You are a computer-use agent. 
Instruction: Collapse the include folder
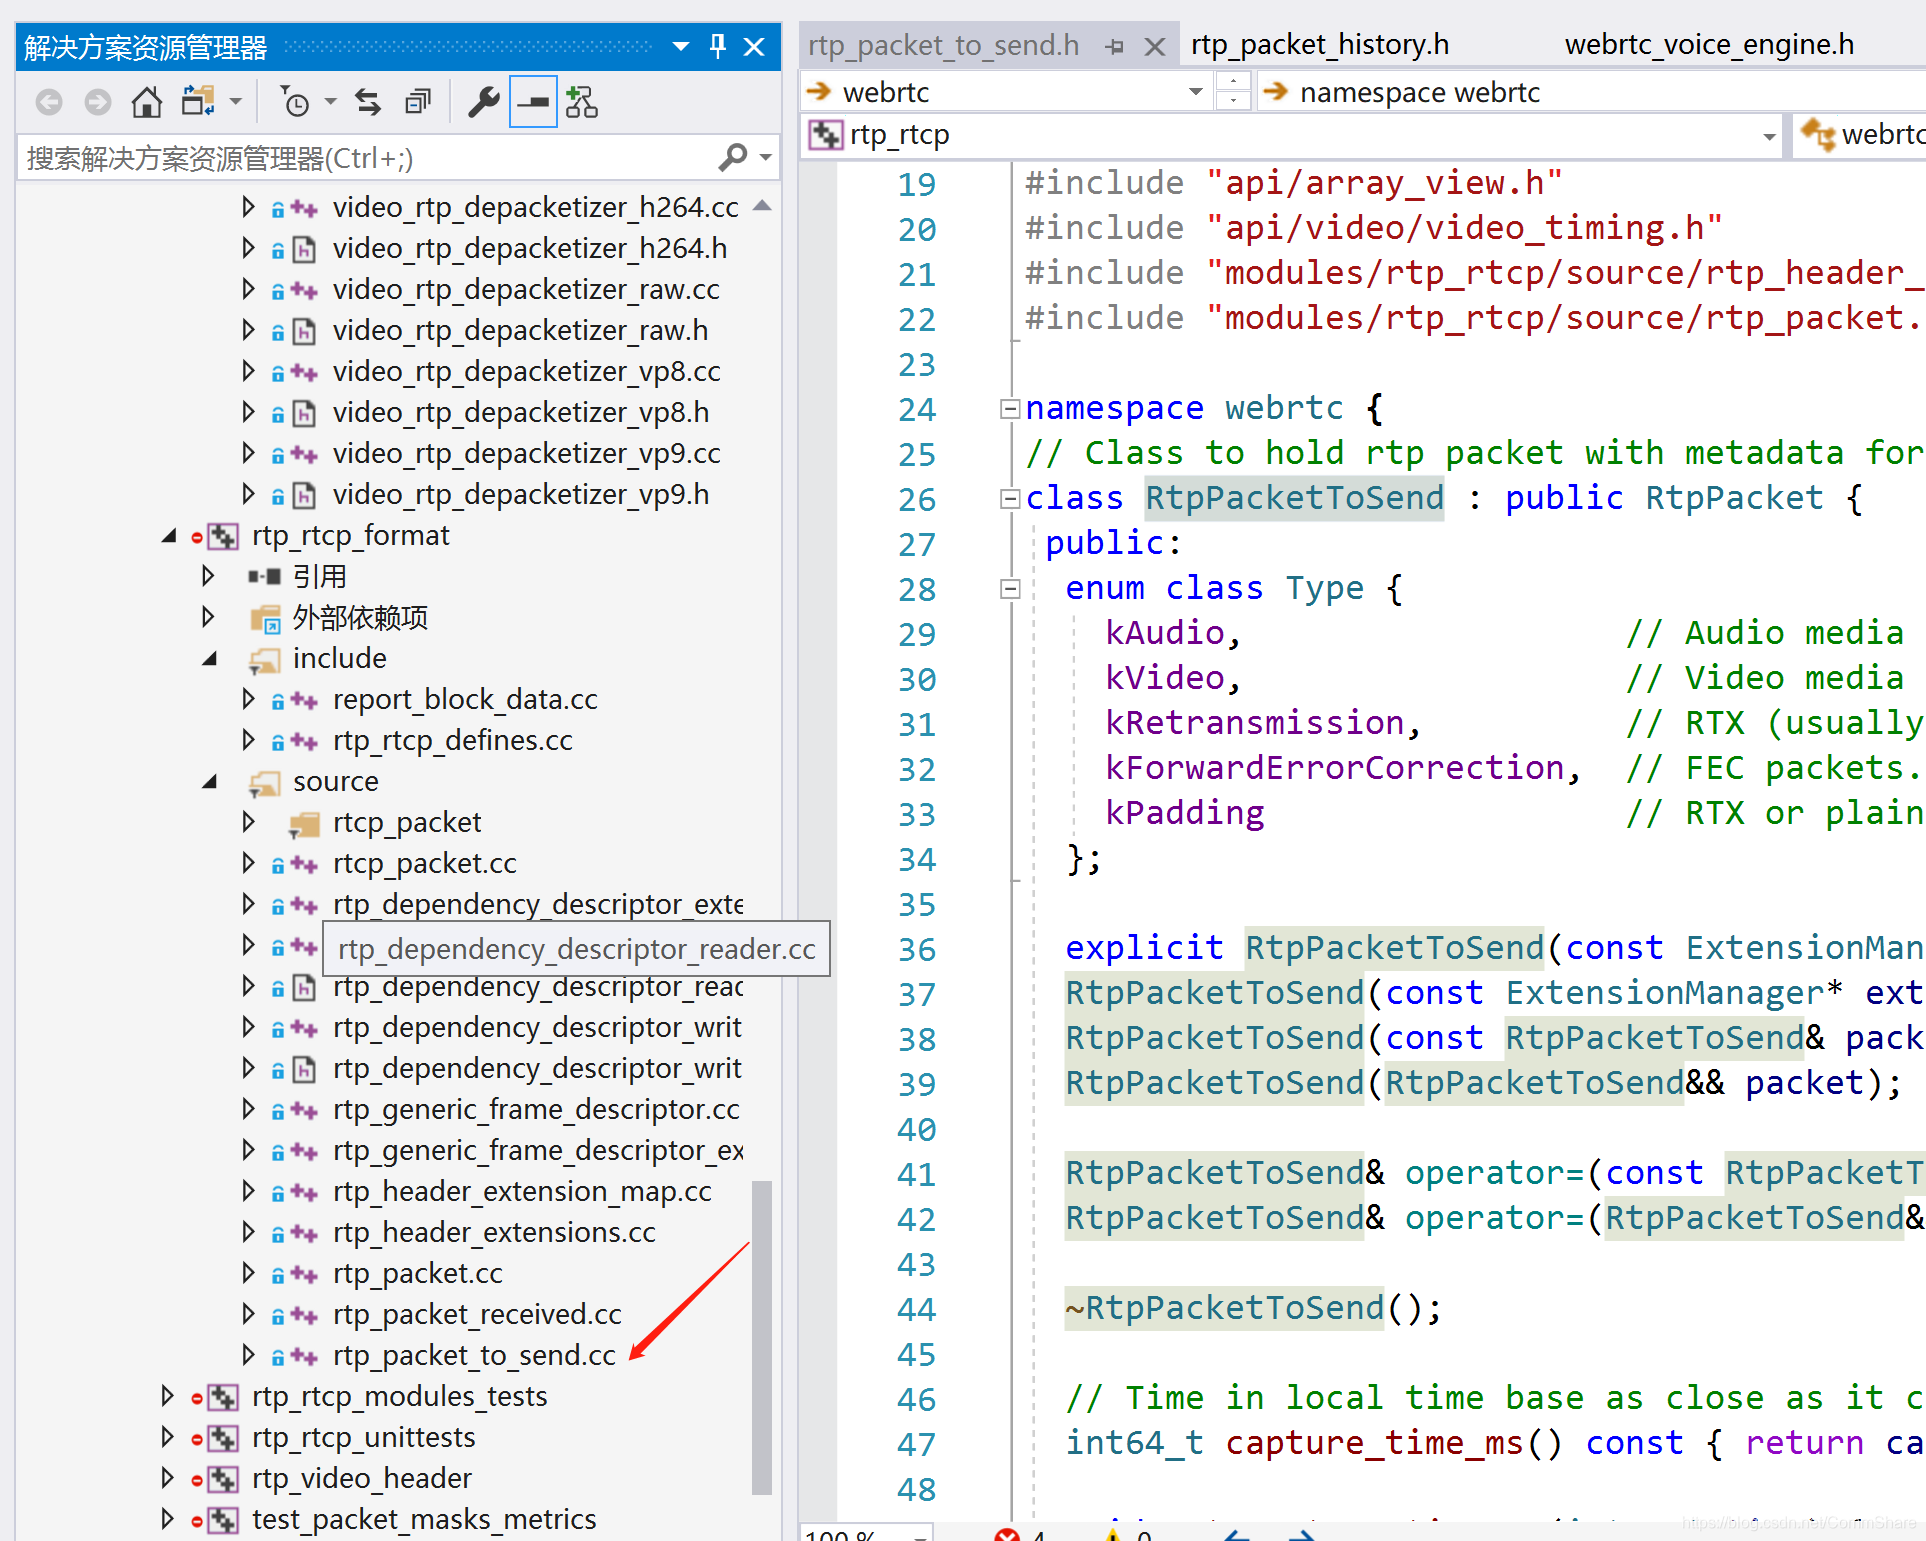point(209,659)
